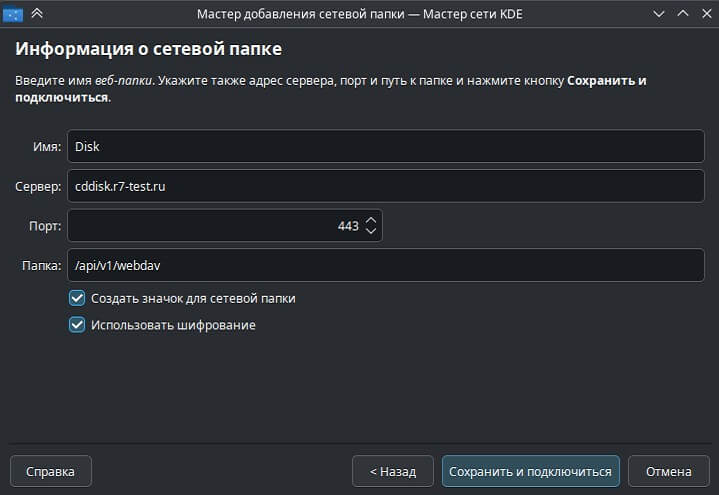Open help with the Справка button
Viewport: 719px width, 495px height.
pos(50,471)
